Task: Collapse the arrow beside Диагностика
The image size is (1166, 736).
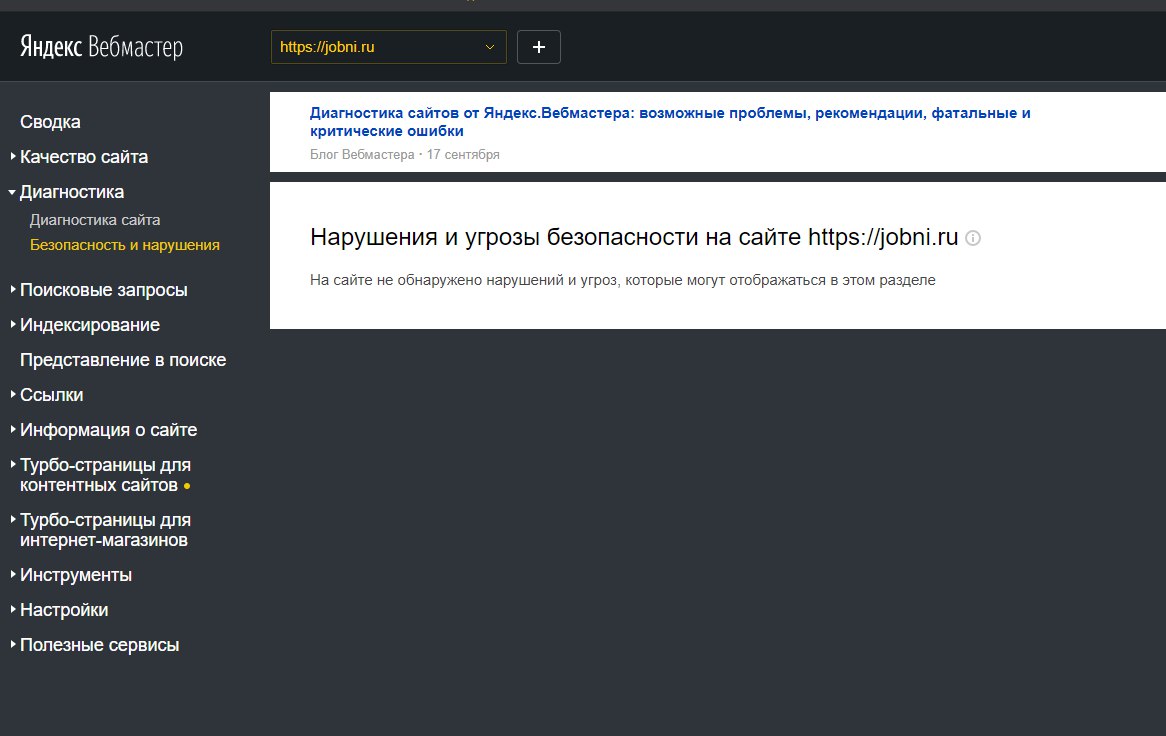Action: [12, 192]
